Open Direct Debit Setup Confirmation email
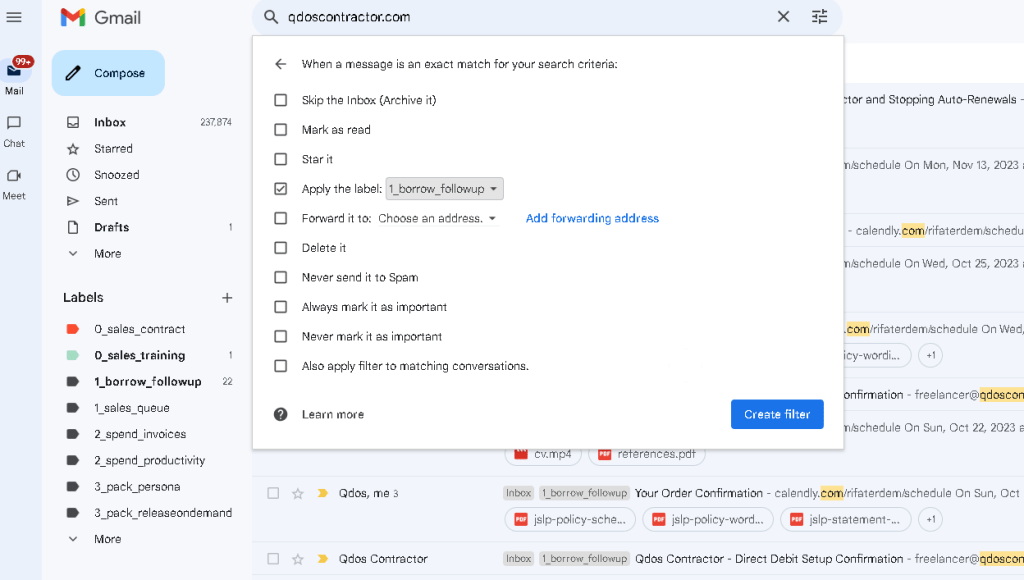Screen dimensions: 1024x580 coord(769,558)
